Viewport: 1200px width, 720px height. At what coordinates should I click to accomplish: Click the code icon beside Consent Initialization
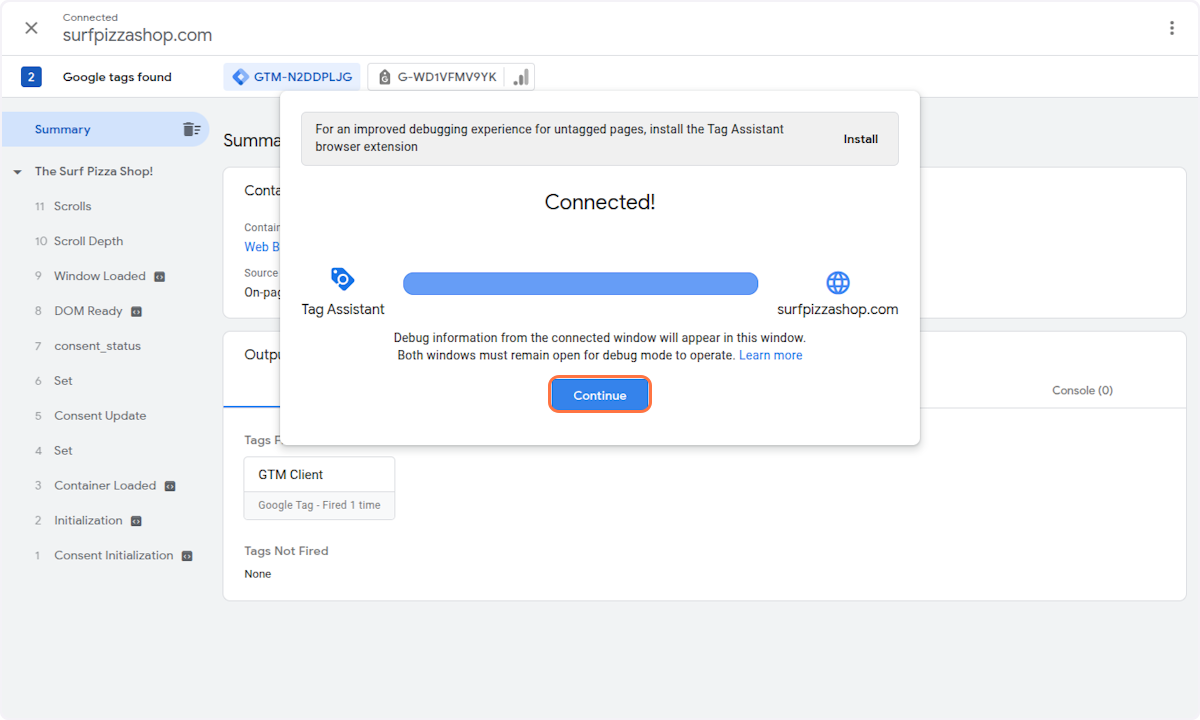tap(187, 556)
